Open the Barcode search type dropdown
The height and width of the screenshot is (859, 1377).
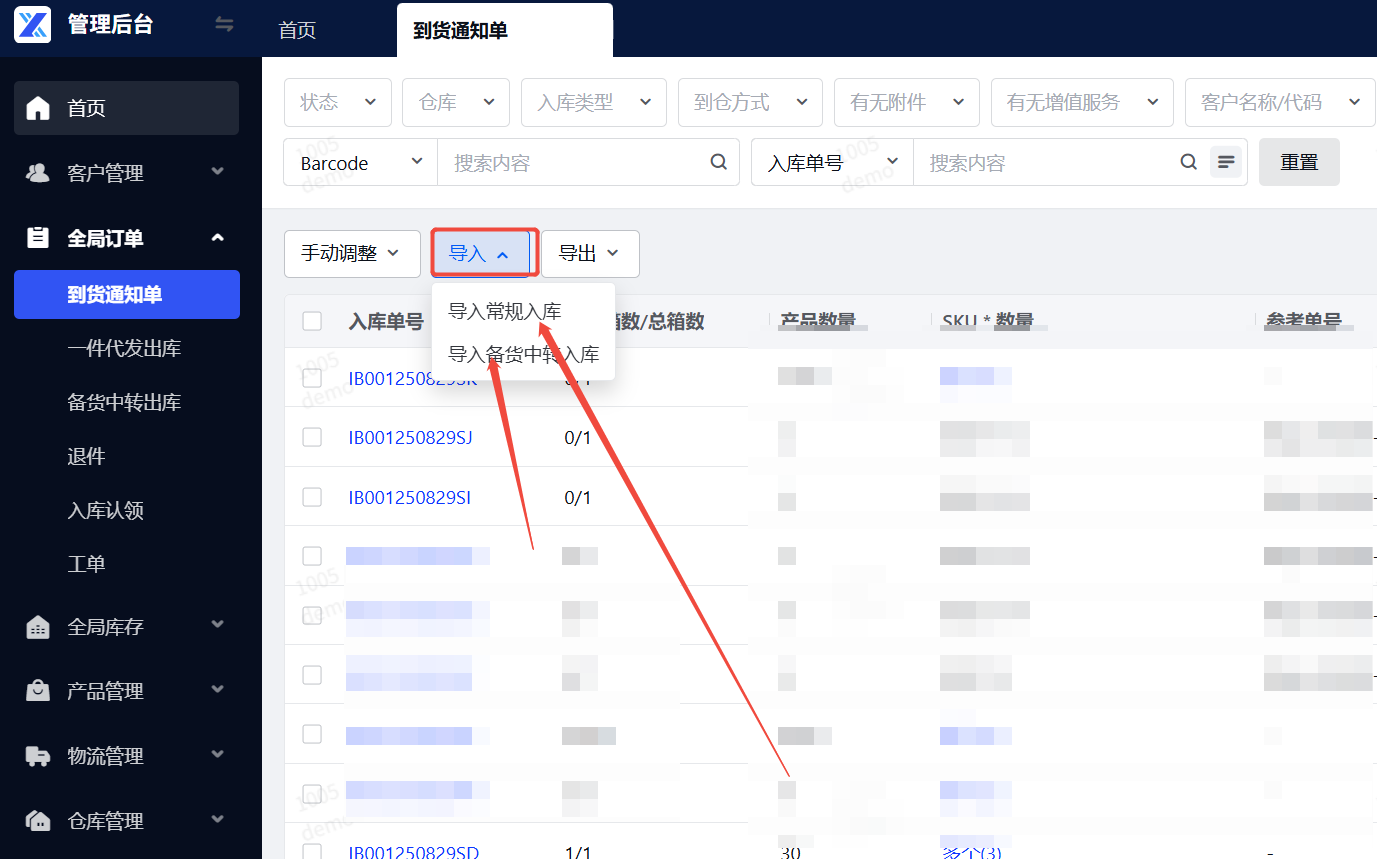coord(361,162)
